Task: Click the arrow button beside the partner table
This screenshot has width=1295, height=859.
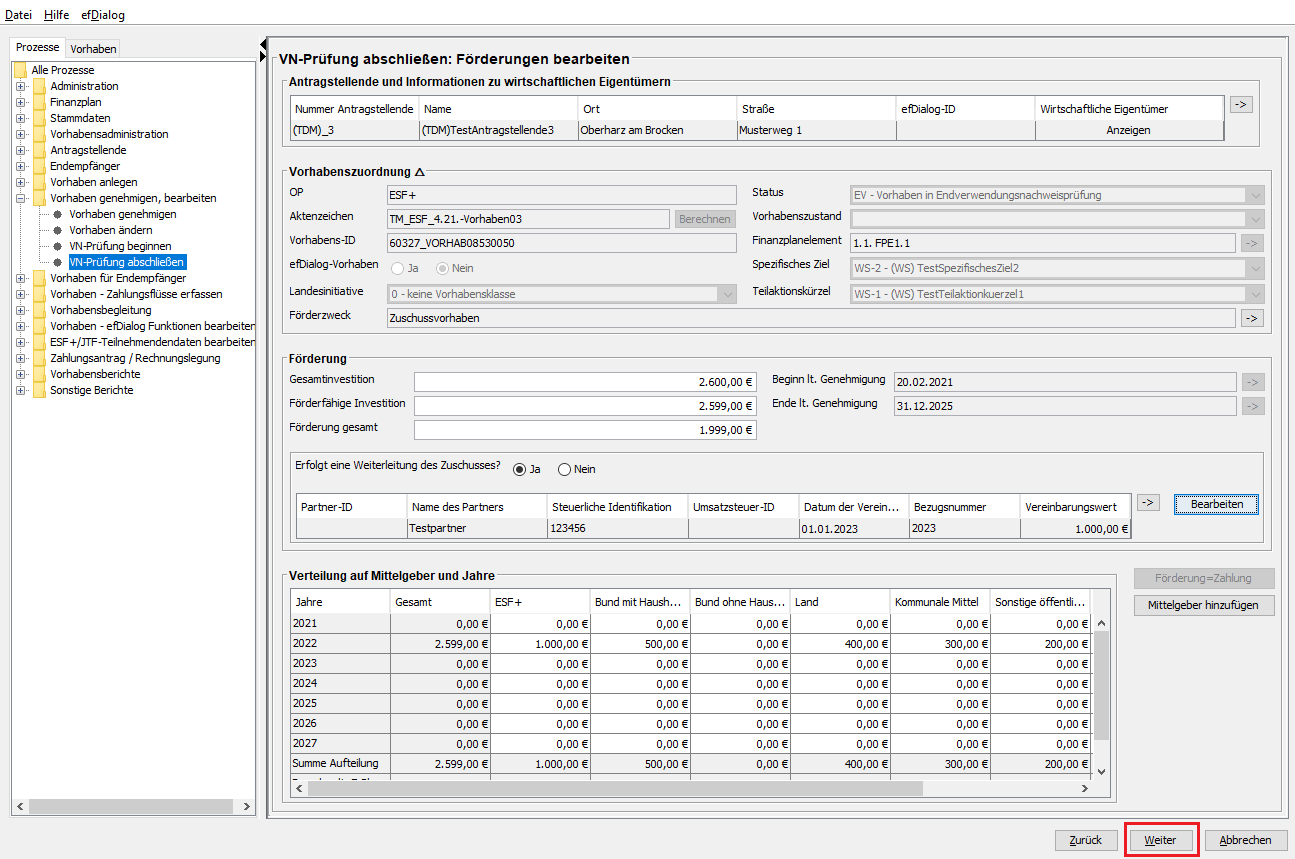Action: click(1148, 503)
